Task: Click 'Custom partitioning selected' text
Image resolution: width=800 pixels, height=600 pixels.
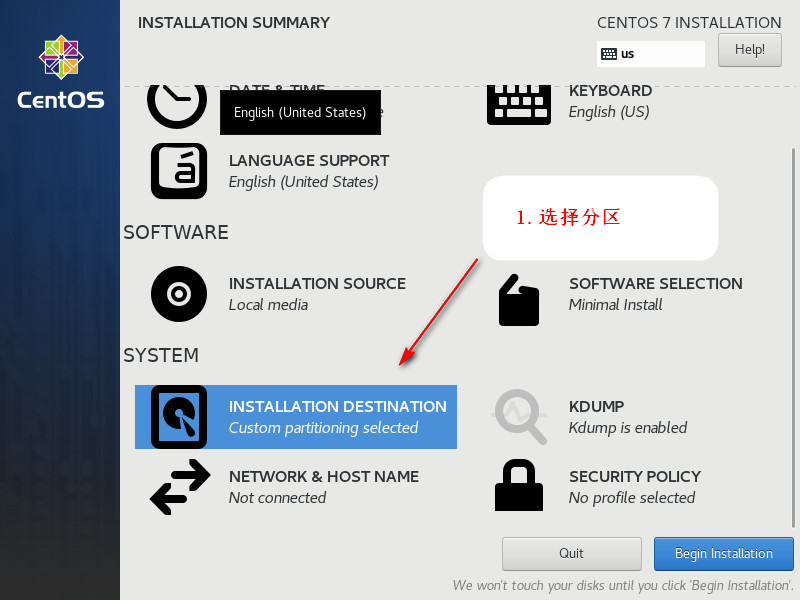Action: pos(323,428)
